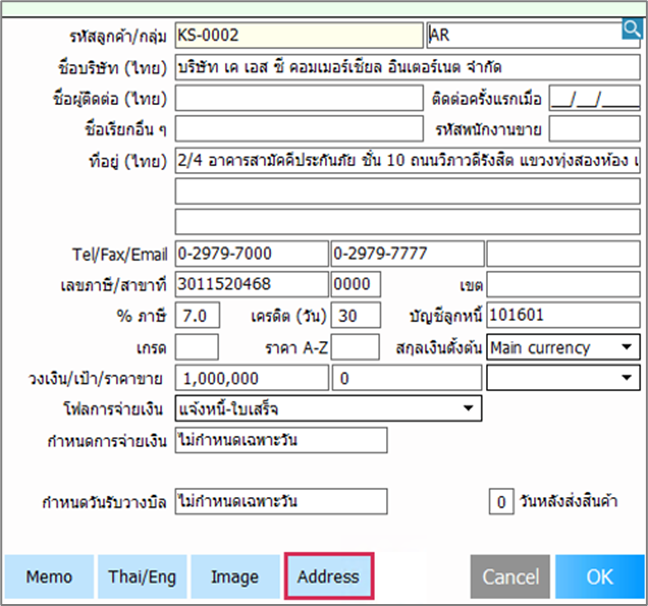Image resolution: width=648 pixels, height=606 pixels.
Task: Click the credit limit field 1,000,000
Action: (x=252, y=377)
